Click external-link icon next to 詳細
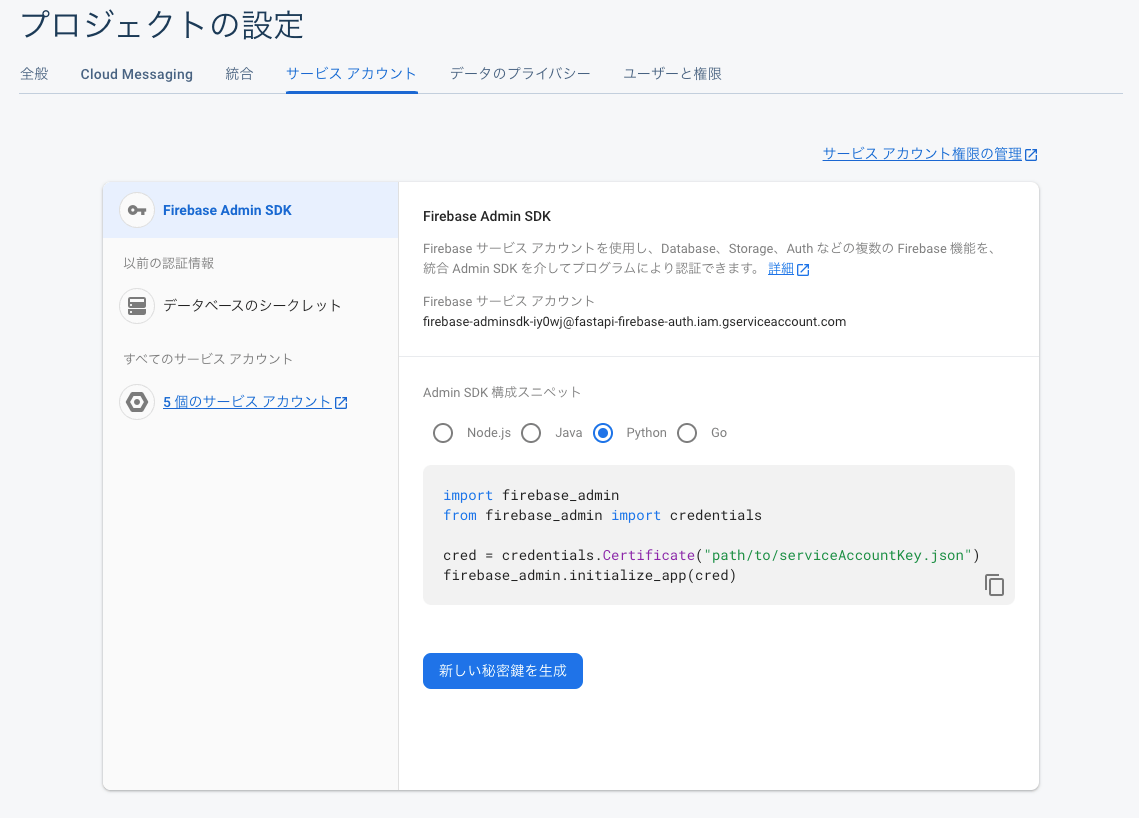The height and width of the screenshot is (818, 1139). point(803,270)
